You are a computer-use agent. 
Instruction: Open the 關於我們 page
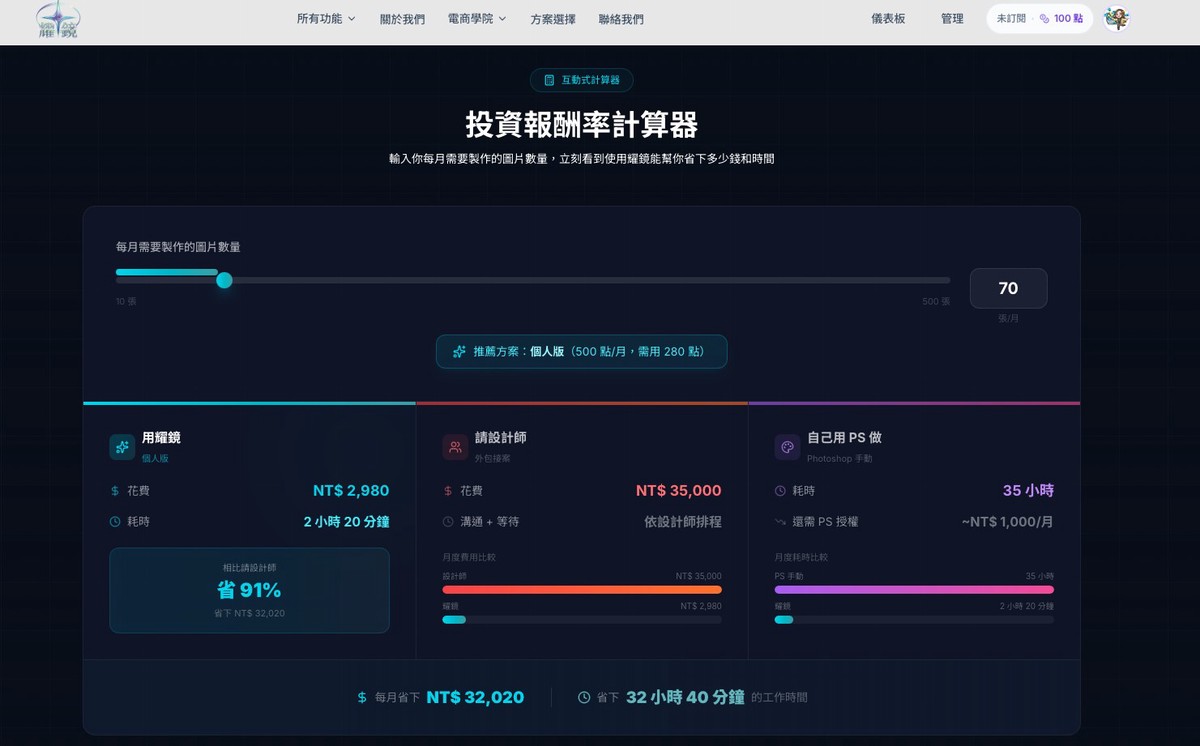click(x=402, y=19)
